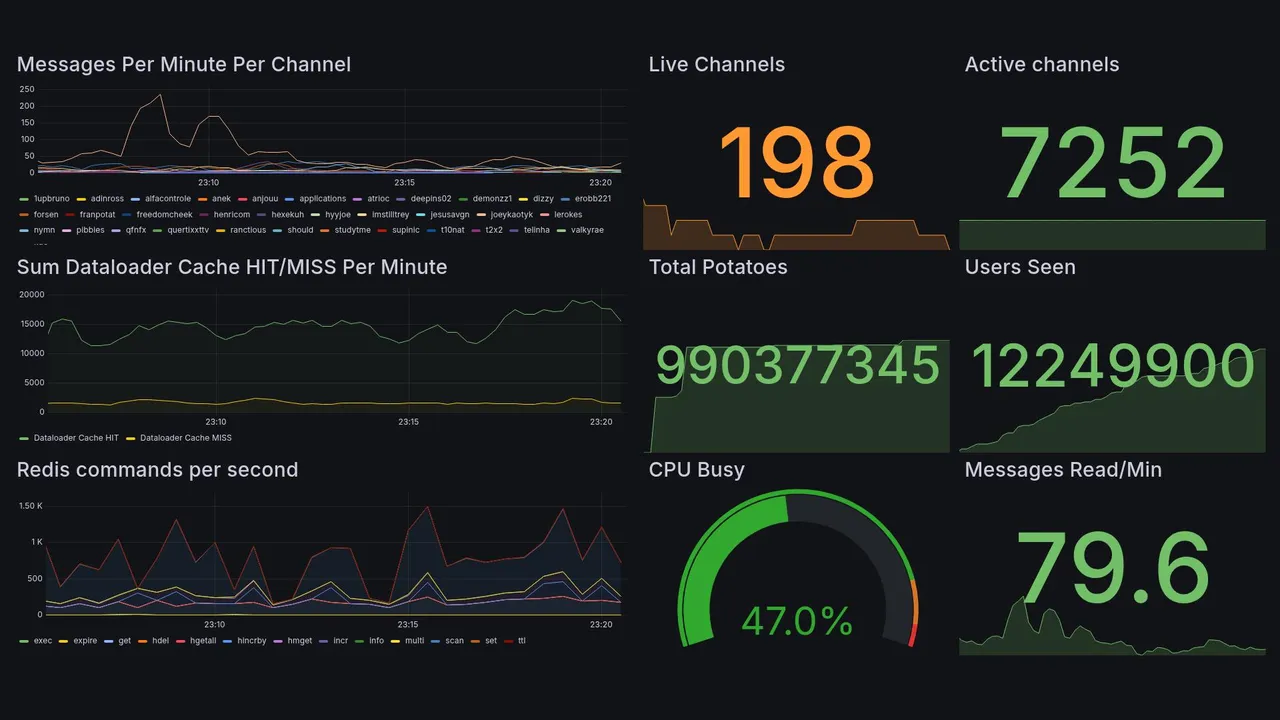The height and width of the screenshot is (720, 1280).
Task: Select the joeykaotyk legend entry
Action: 505,215
